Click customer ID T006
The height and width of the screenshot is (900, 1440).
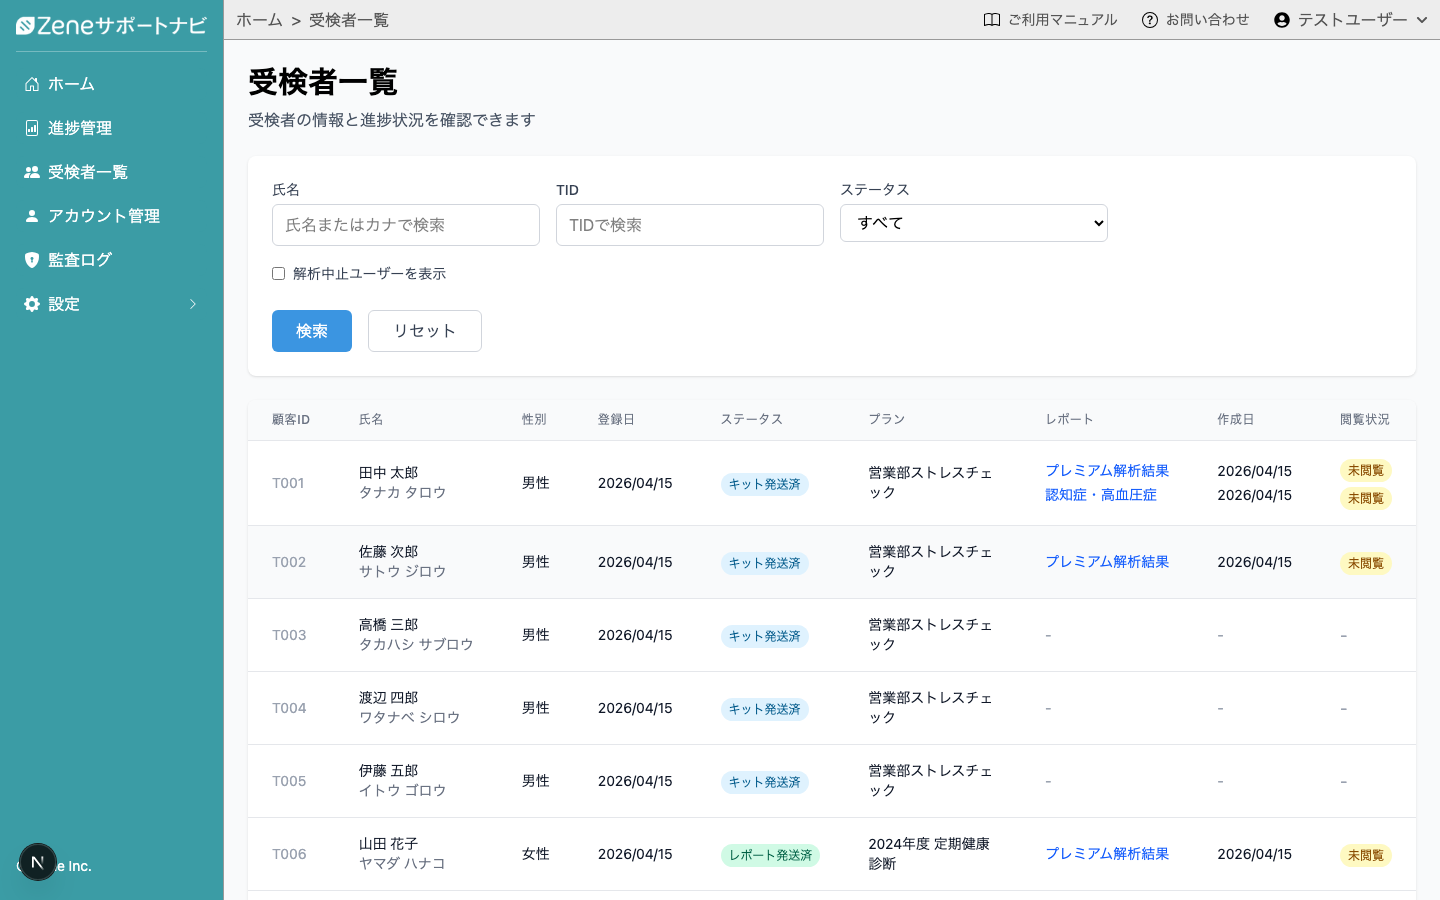pyautogui.click(x=289, y=854)
